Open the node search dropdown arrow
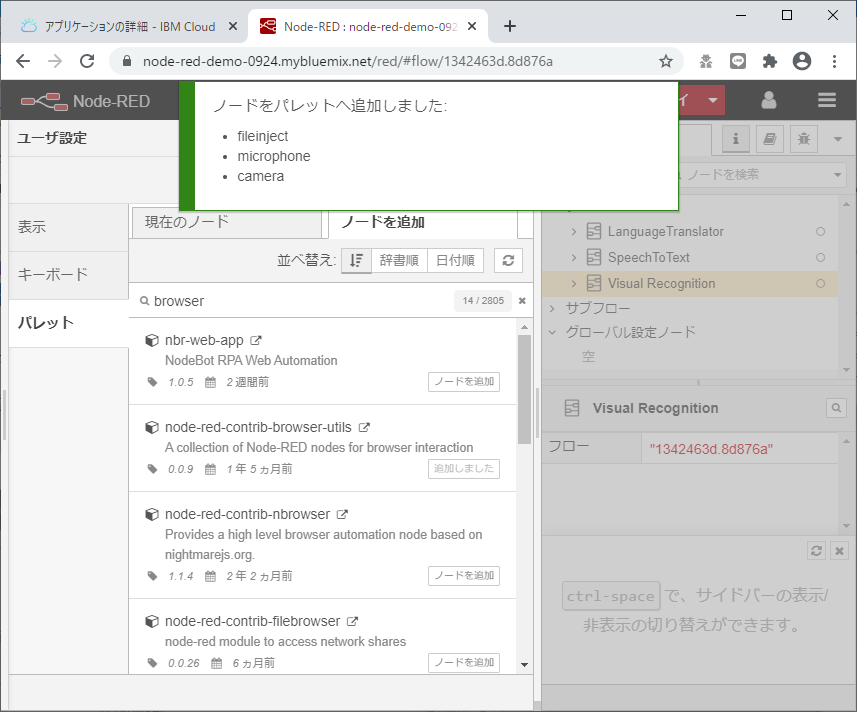The image size is (857, 712). [x=840, y=174]
